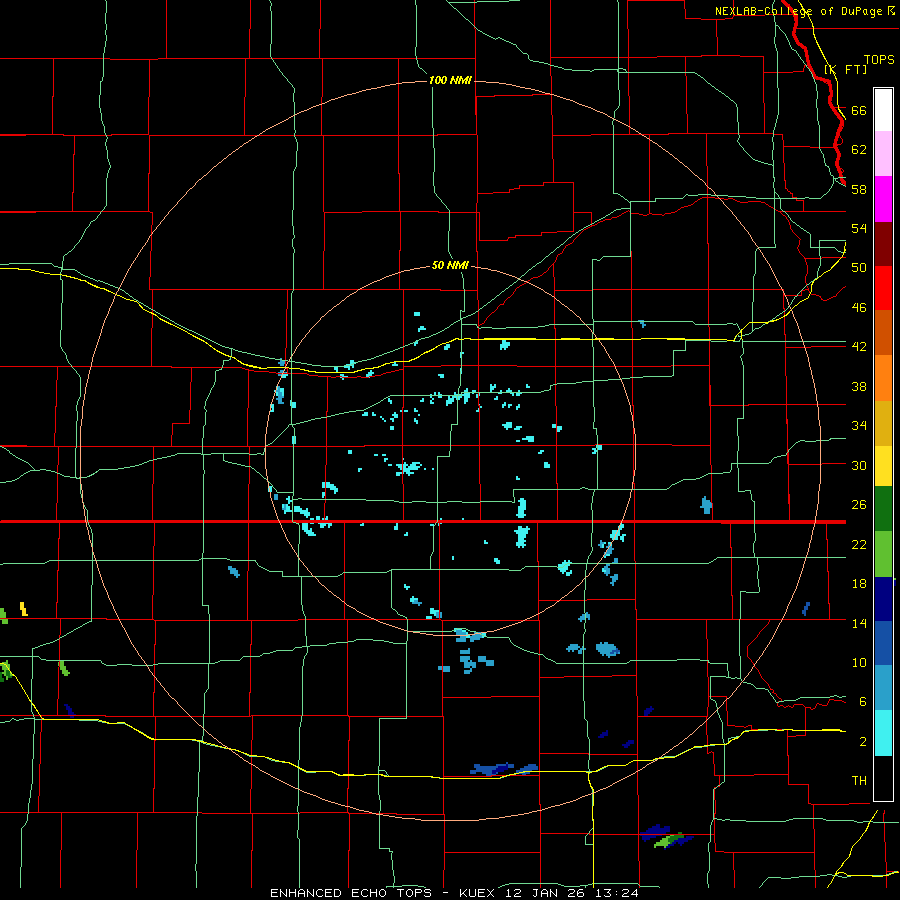Click the '14' legend value
Image resolution: width=900 pixels, height=900 pixels.
click(859, 623)
